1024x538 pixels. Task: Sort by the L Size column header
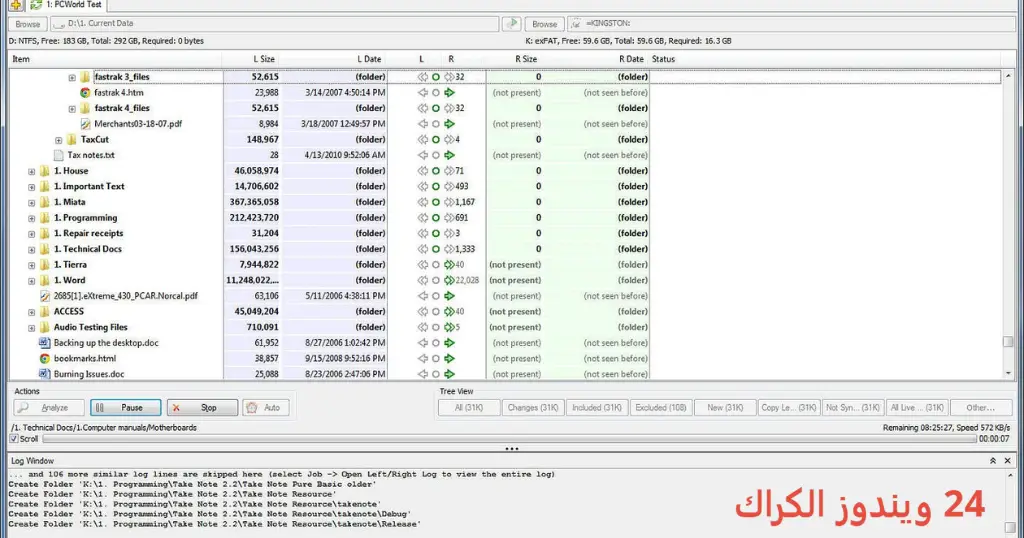click(252, 59)
